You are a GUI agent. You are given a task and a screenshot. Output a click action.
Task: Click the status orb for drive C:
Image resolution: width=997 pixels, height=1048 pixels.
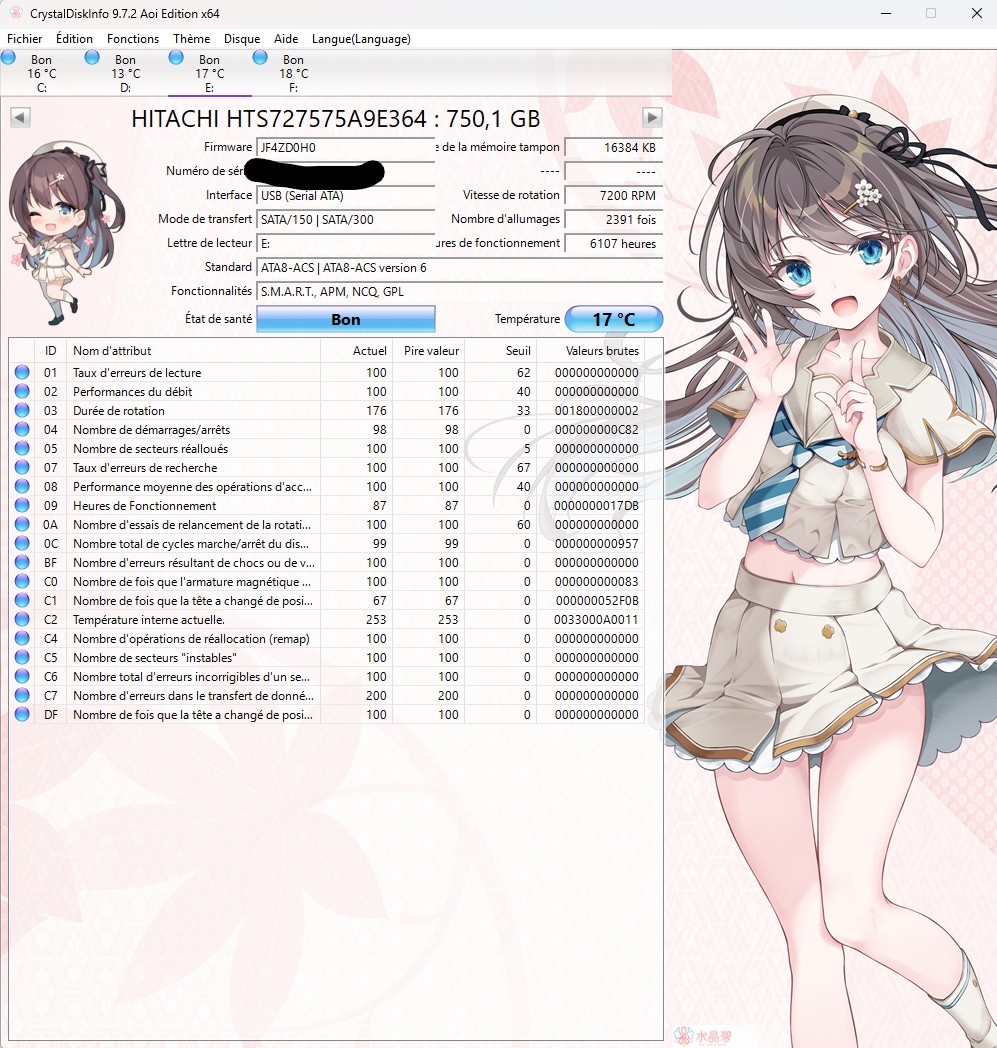click(x=9, y=59)
